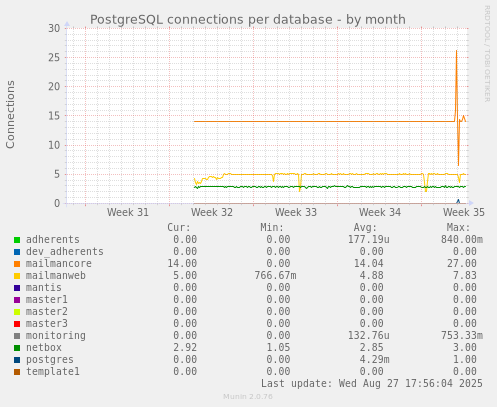Click the Week 33 x-axis label
The width and height of the screenshot is (497, 407).
click(x=296, y=212)
